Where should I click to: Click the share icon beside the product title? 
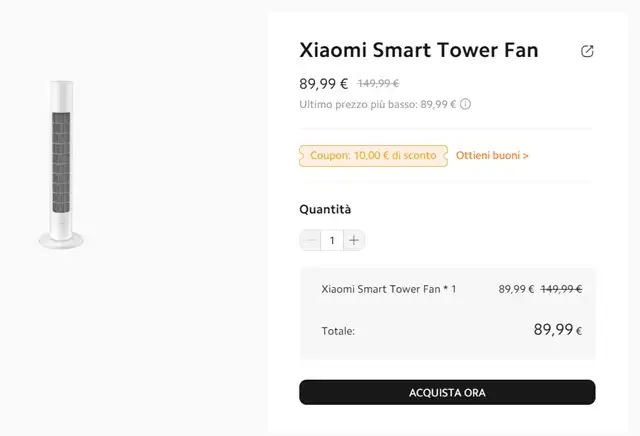click(x=587, y=52)
